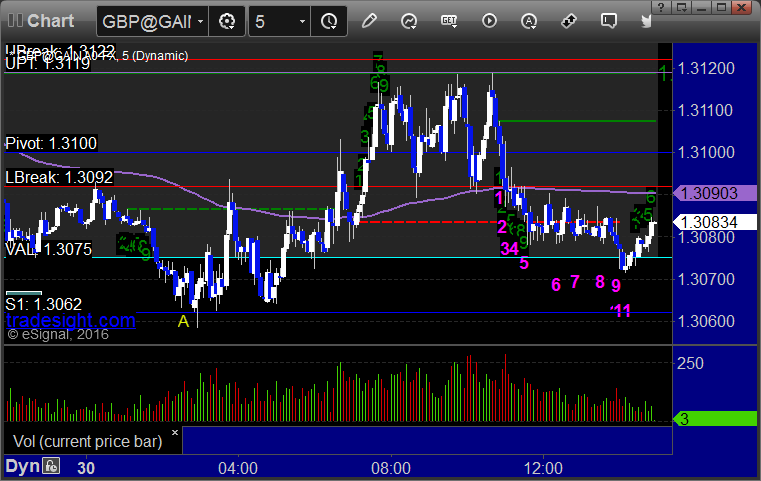
Task: Click the Vol (current price bar) label
Action: pos(87,441)
